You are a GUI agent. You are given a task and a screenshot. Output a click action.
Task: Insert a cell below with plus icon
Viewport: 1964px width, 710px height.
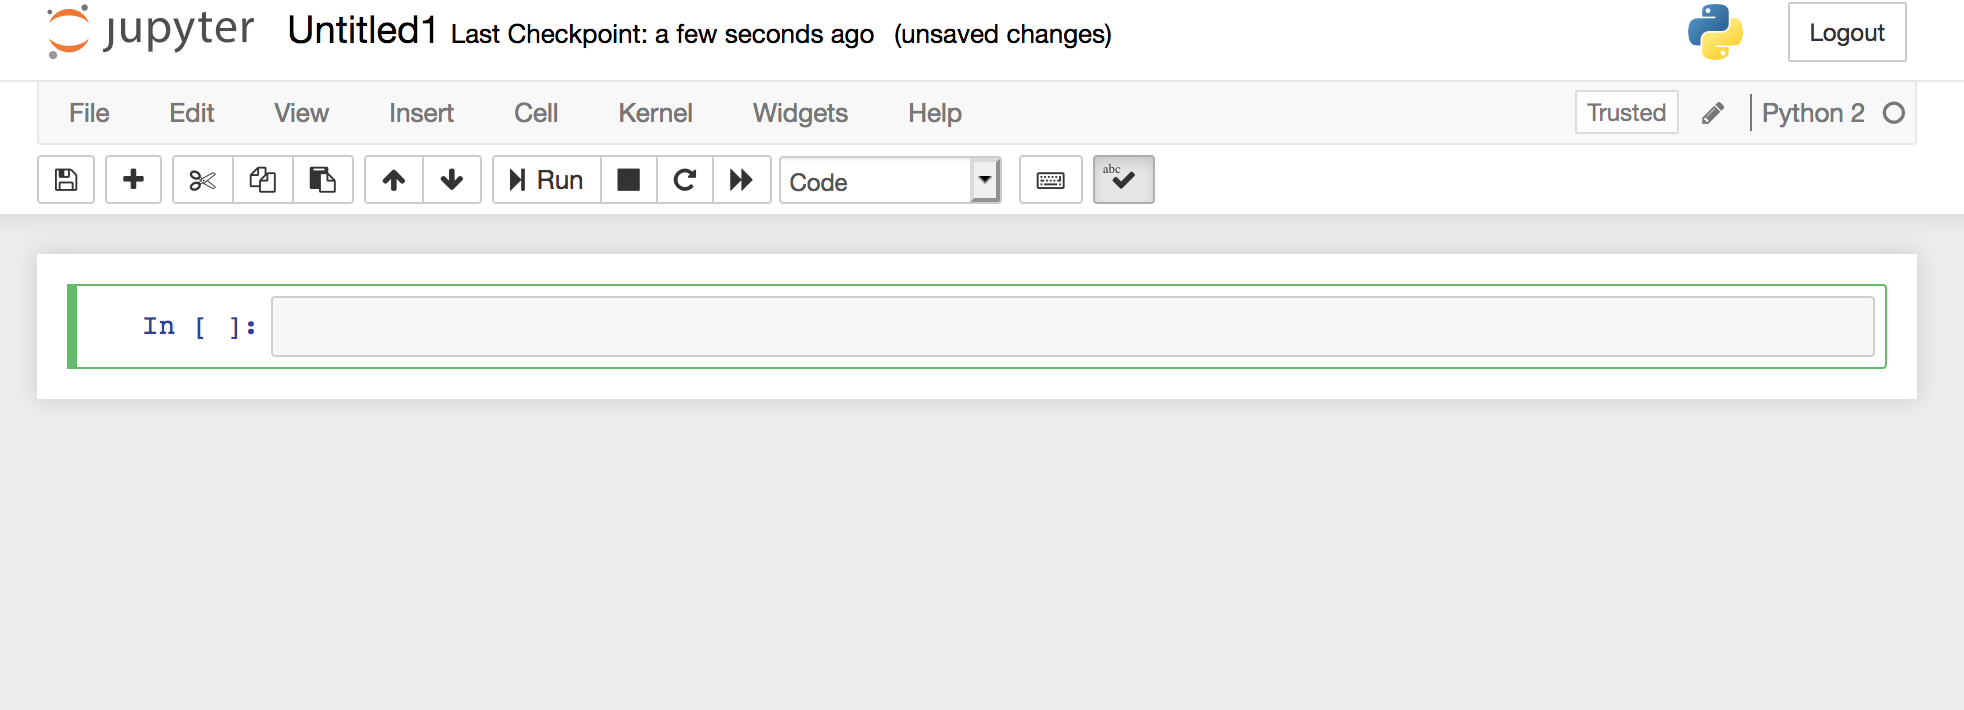[133, 180]
